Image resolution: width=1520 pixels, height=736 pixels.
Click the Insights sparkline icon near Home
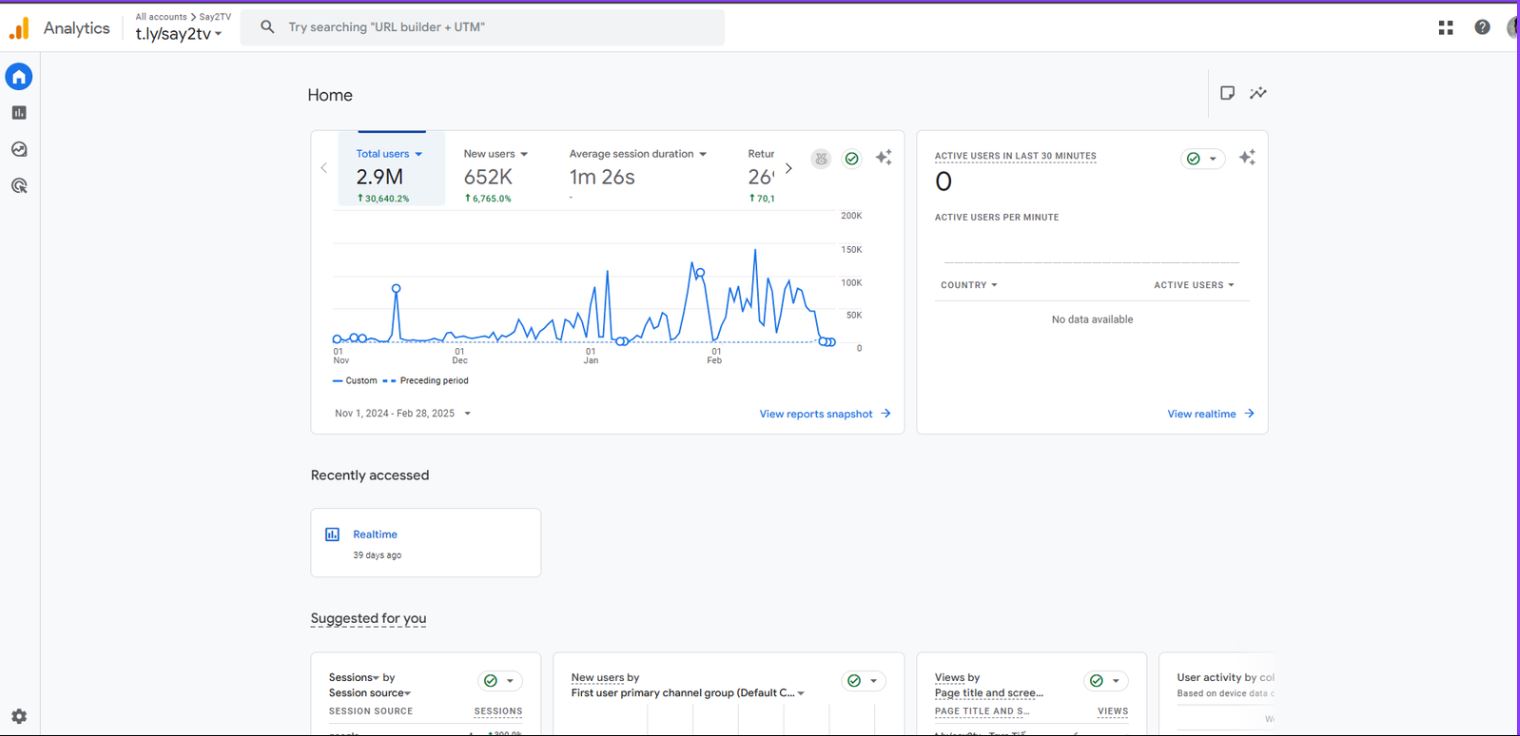[x=1258, y=93]
